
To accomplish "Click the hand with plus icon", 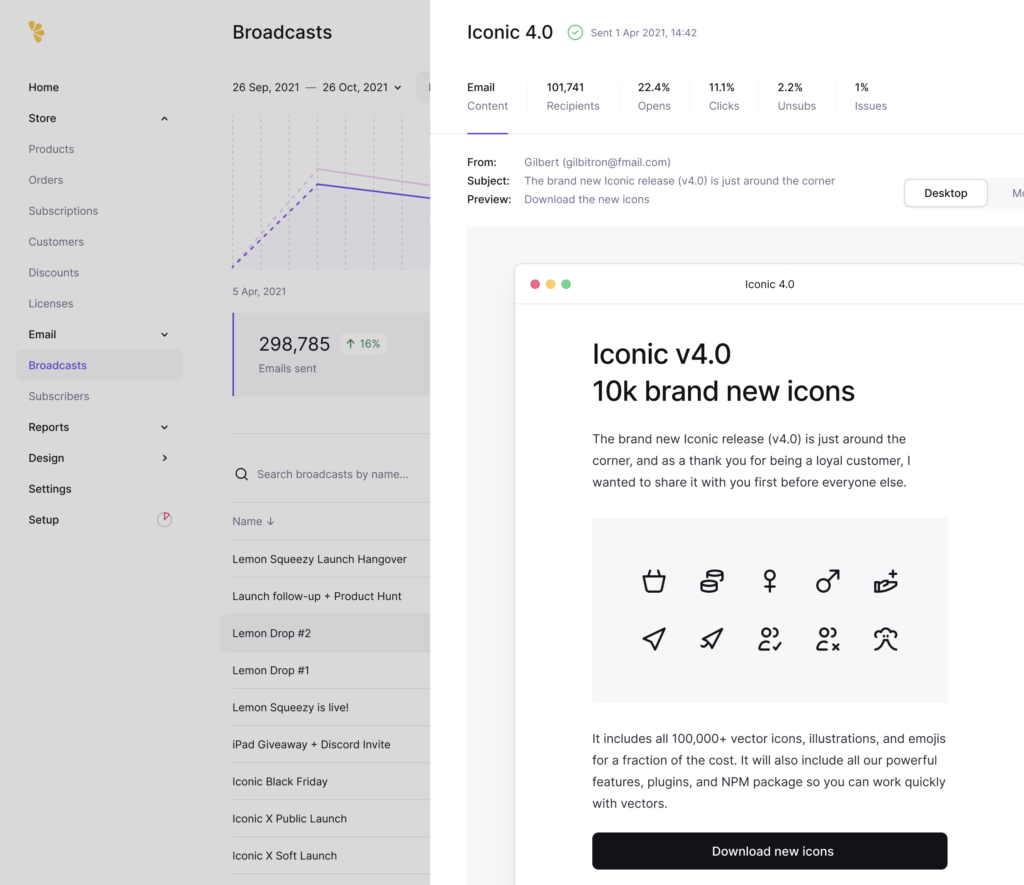I will (x=886, y=581).
